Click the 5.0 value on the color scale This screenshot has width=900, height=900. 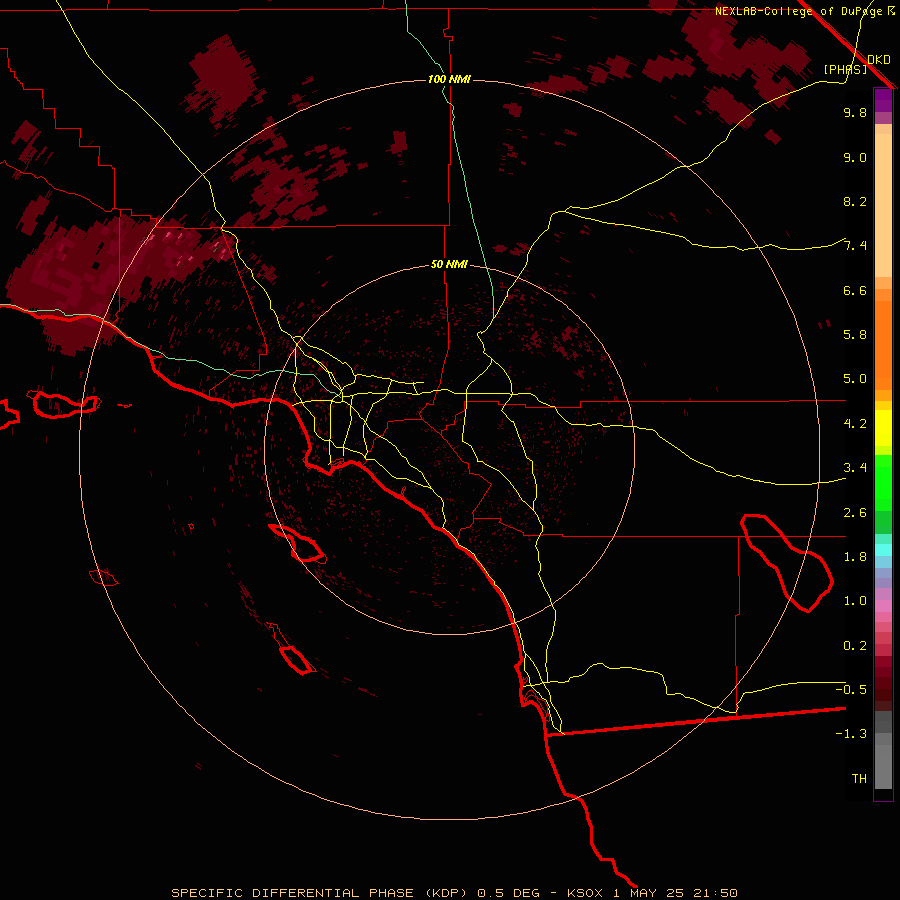point(855,379)
